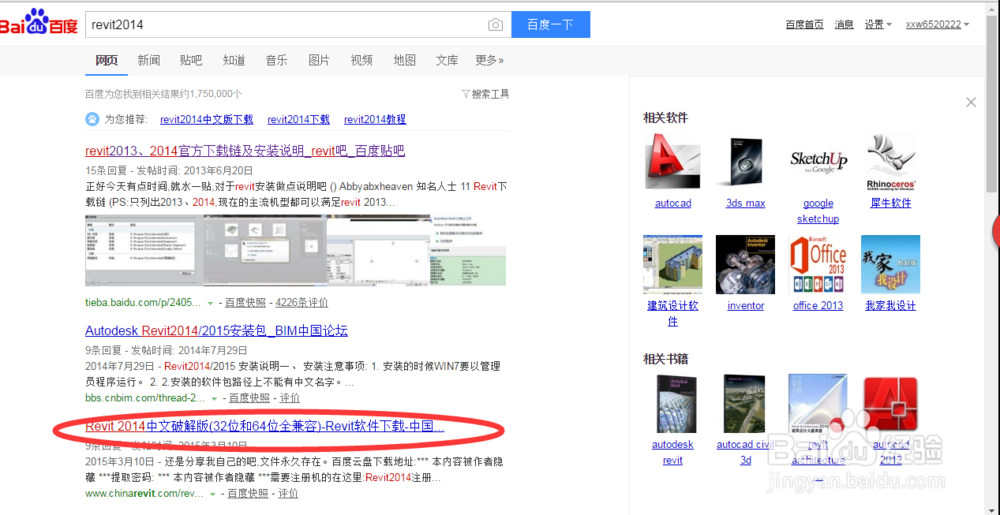Click the 我家我设计 software icon
Image resolution: width=1000 pixels, height=515 pixels.
tap(890, 265)
